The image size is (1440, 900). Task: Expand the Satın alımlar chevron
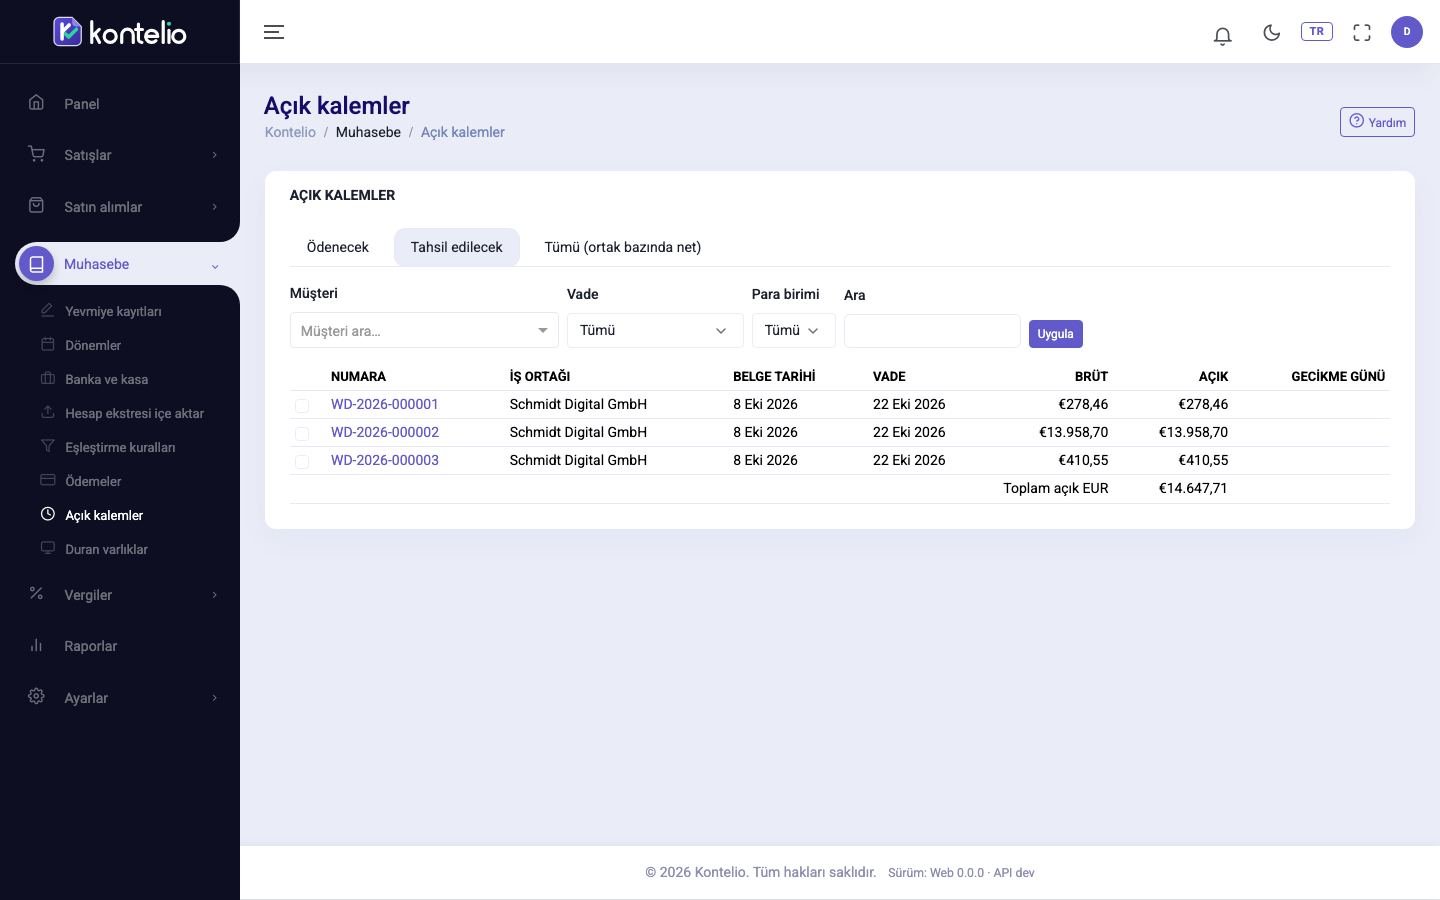[214, 207]
